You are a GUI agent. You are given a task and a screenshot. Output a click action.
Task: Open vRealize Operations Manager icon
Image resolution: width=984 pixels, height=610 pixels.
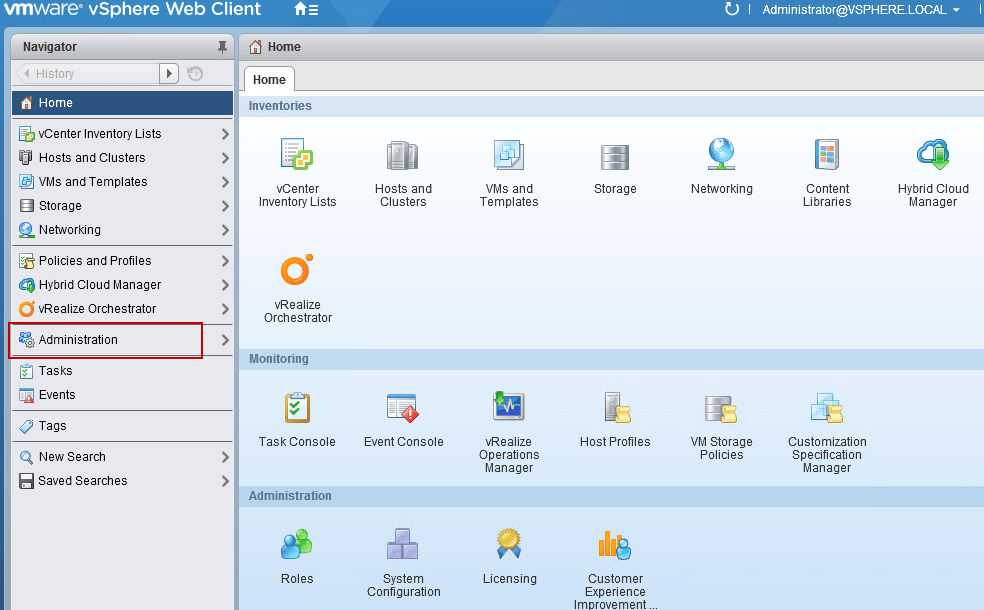pyautogui.click(x=509, y=408)
